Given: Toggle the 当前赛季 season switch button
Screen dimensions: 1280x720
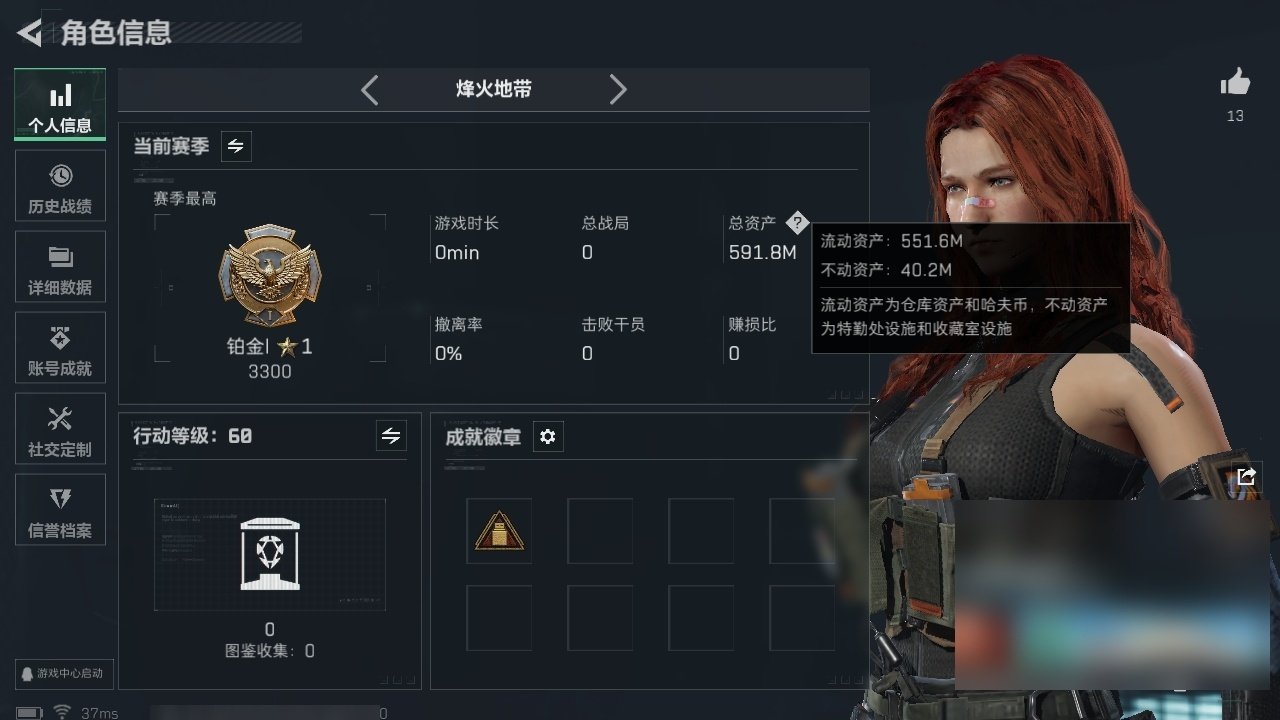Looking at the screenshot, I should [236, 146].
